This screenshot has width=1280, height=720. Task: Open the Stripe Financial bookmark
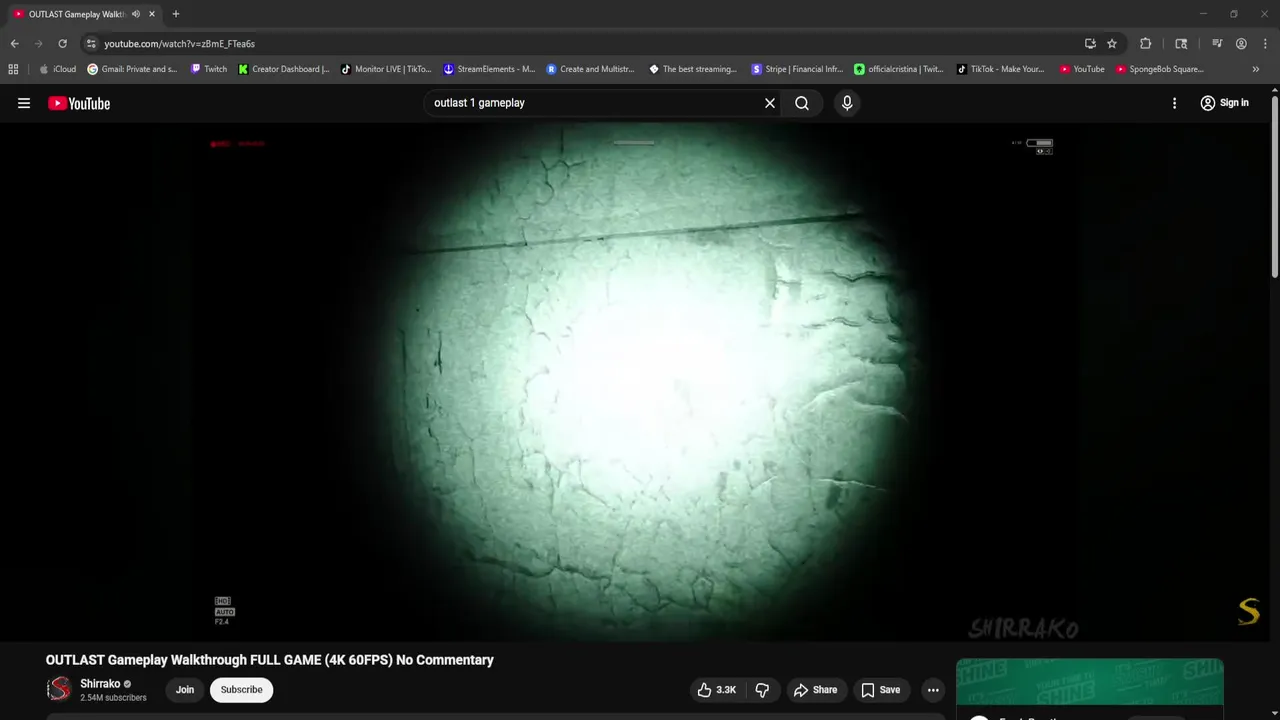(x=797, y=69)
